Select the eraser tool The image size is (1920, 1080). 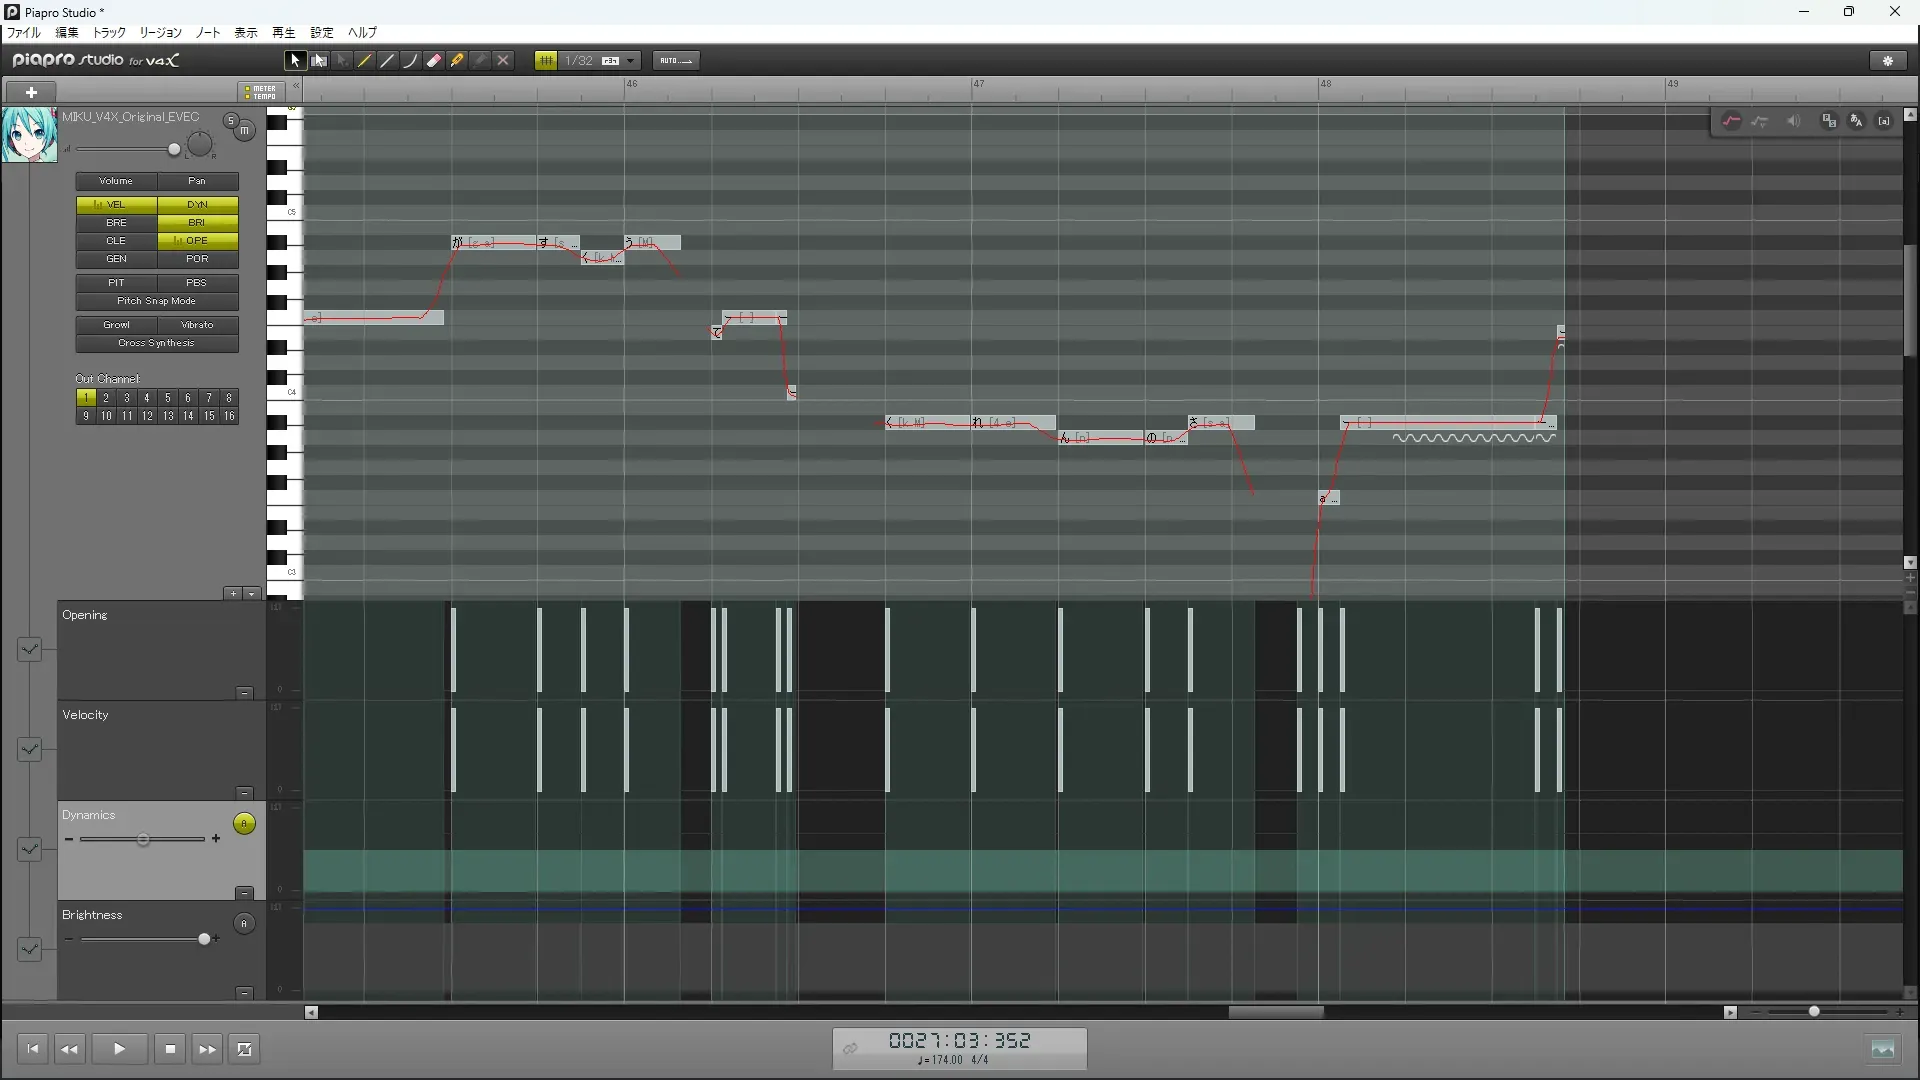click(x=434, y=61)
